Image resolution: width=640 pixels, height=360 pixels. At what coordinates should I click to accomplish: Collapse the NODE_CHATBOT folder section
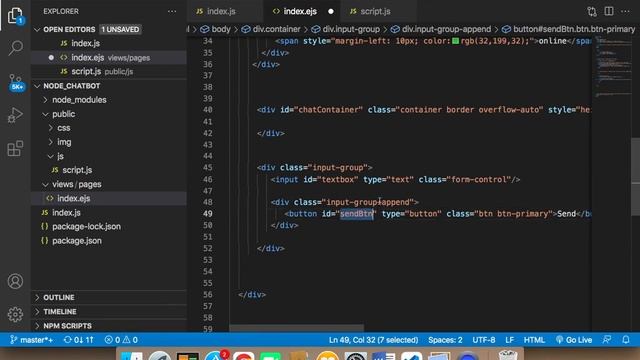pyautogui.click(x=71, y=86)
